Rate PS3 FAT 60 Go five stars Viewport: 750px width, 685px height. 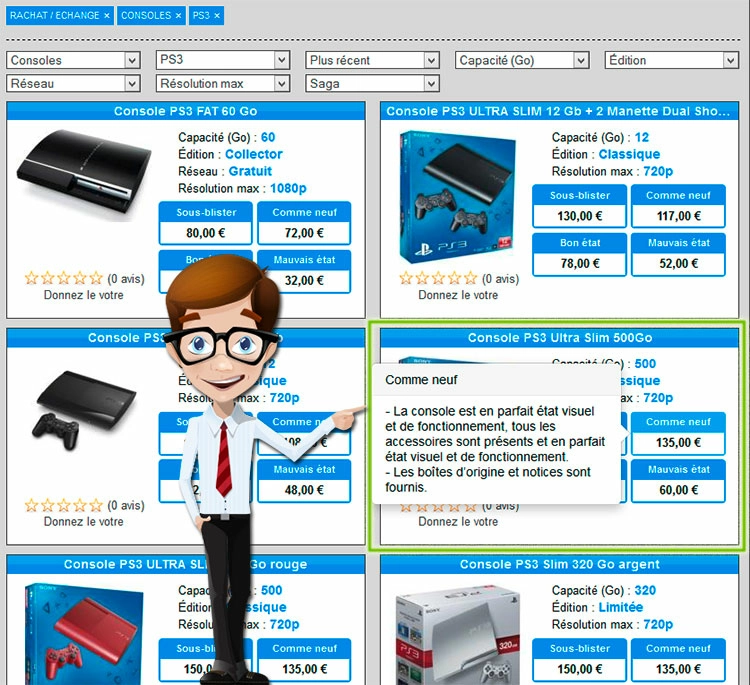(96, 279)
